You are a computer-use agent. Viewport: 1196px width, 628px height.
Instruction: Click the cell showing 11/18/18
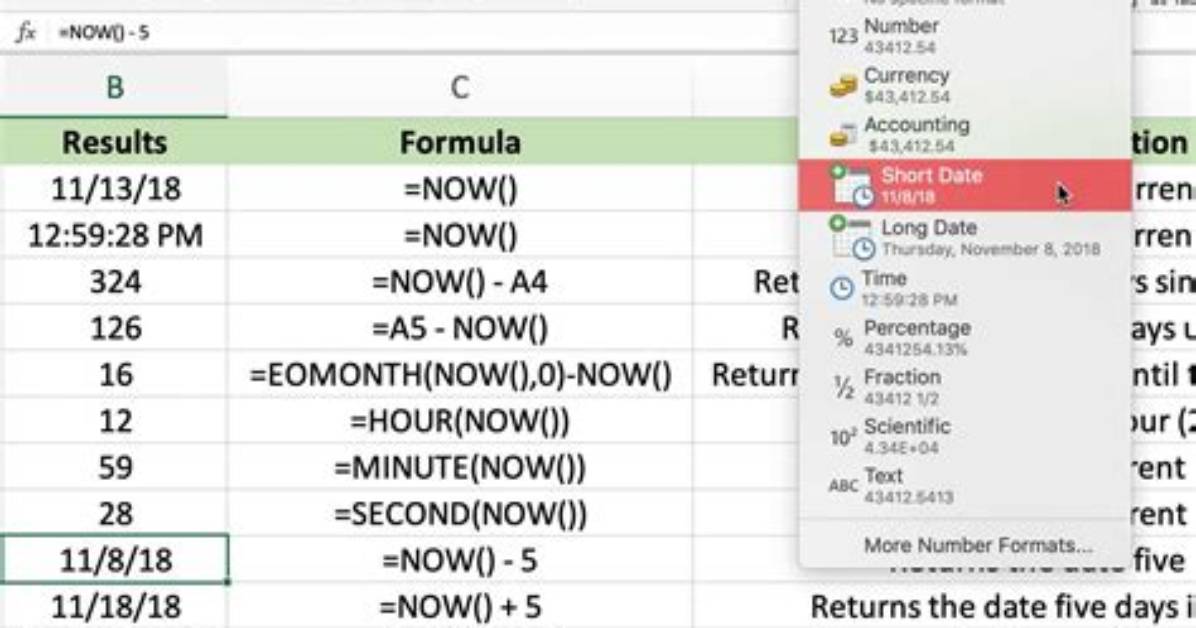coord(114,607)
